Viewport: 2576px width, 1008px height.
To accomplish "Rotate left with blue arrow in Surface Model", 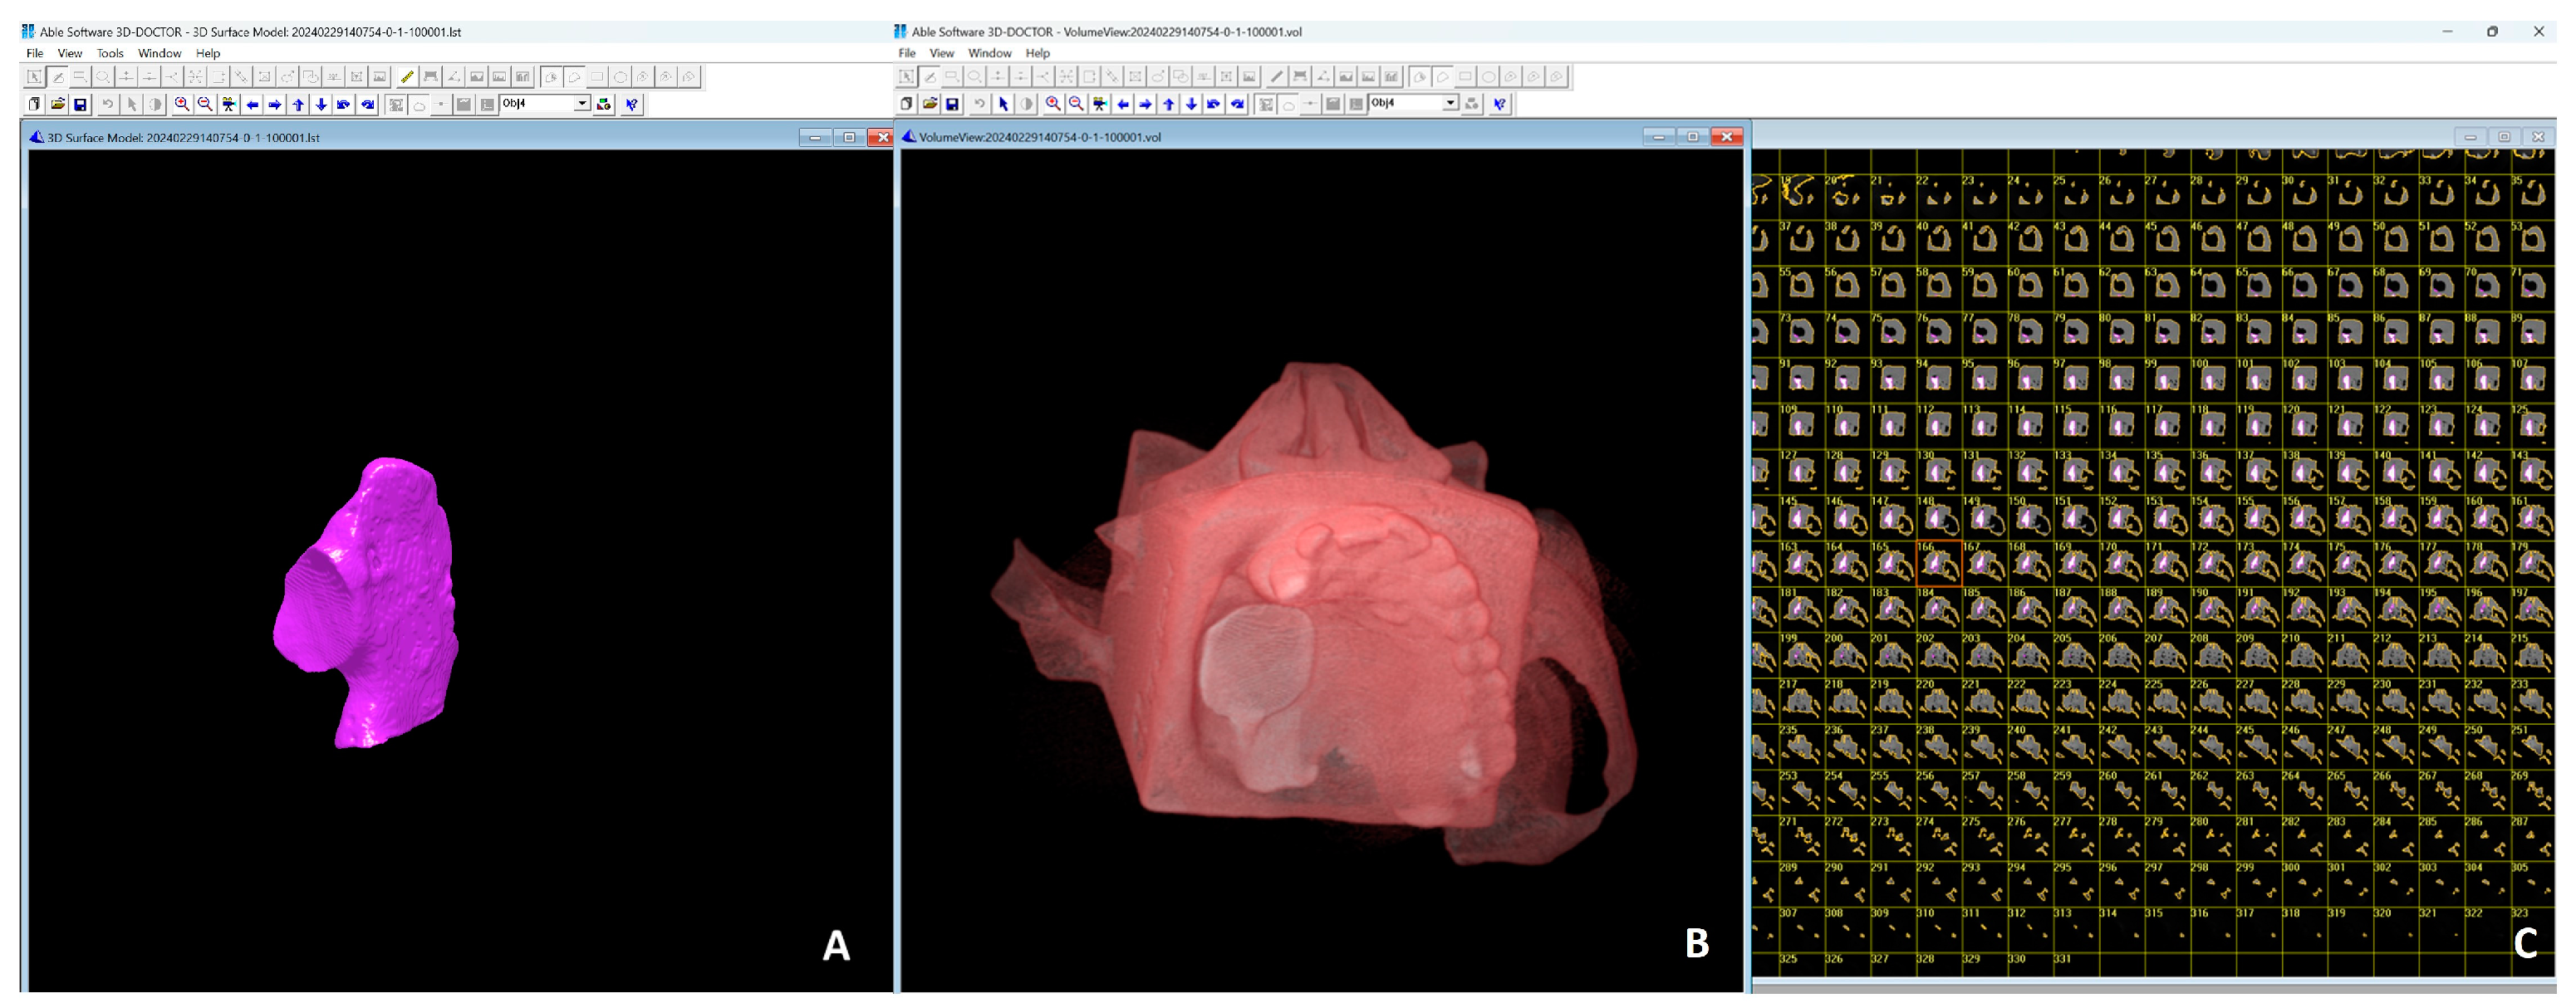I will [x=252, y=105].
